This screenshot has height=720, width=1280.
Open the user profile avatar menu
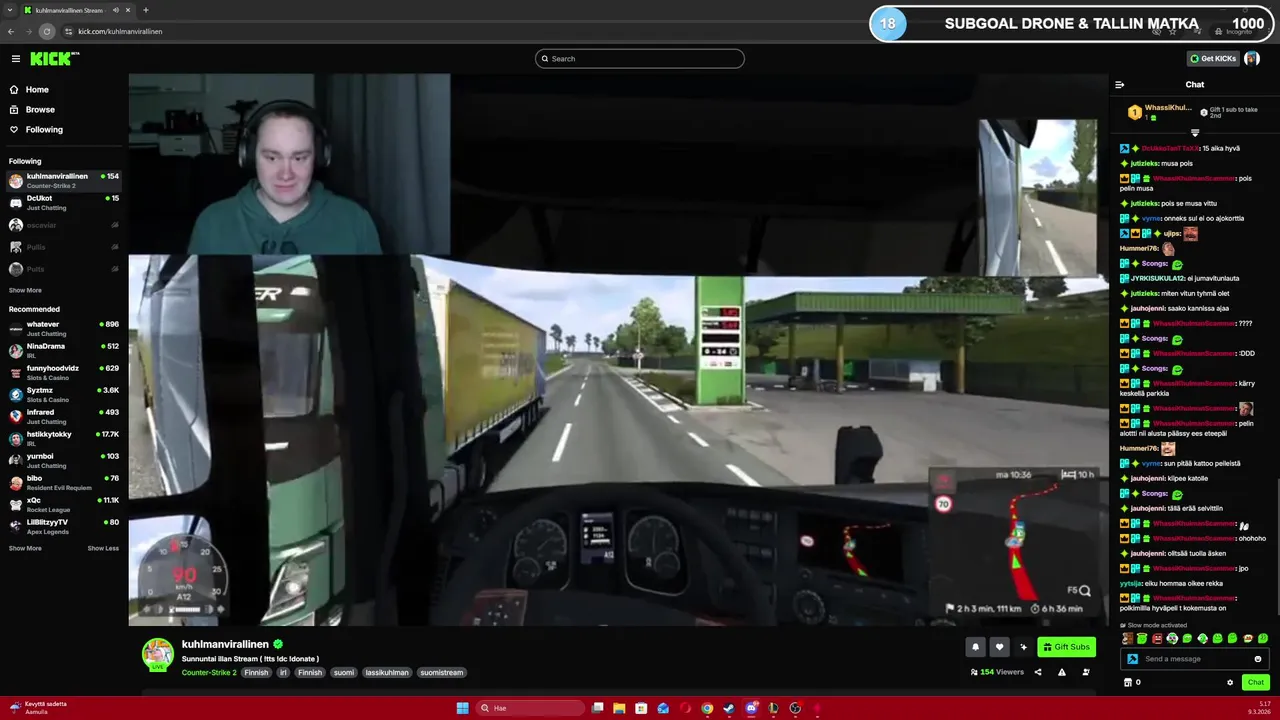(1252, 59)
